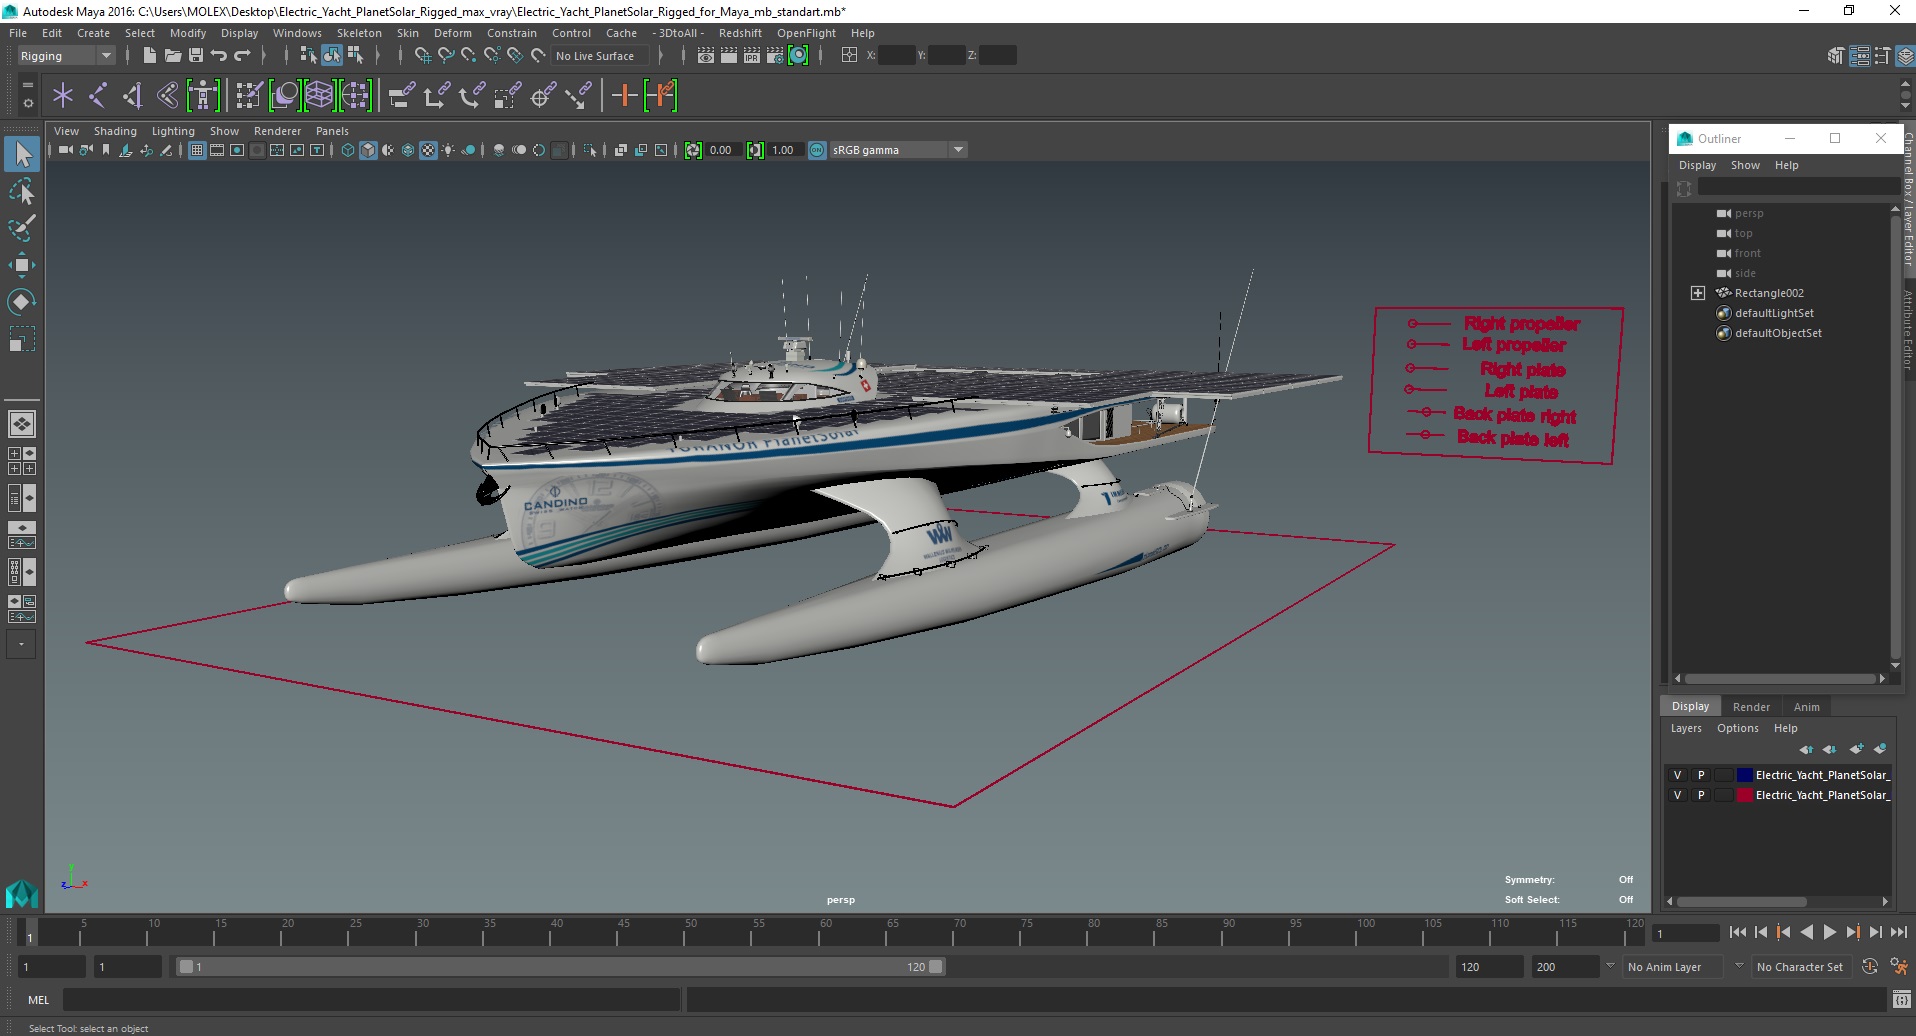The width and height of the screenshot is (1916, 1036).
Task: Click the Lattice deformer shelf icon
Action: [319, 96]
